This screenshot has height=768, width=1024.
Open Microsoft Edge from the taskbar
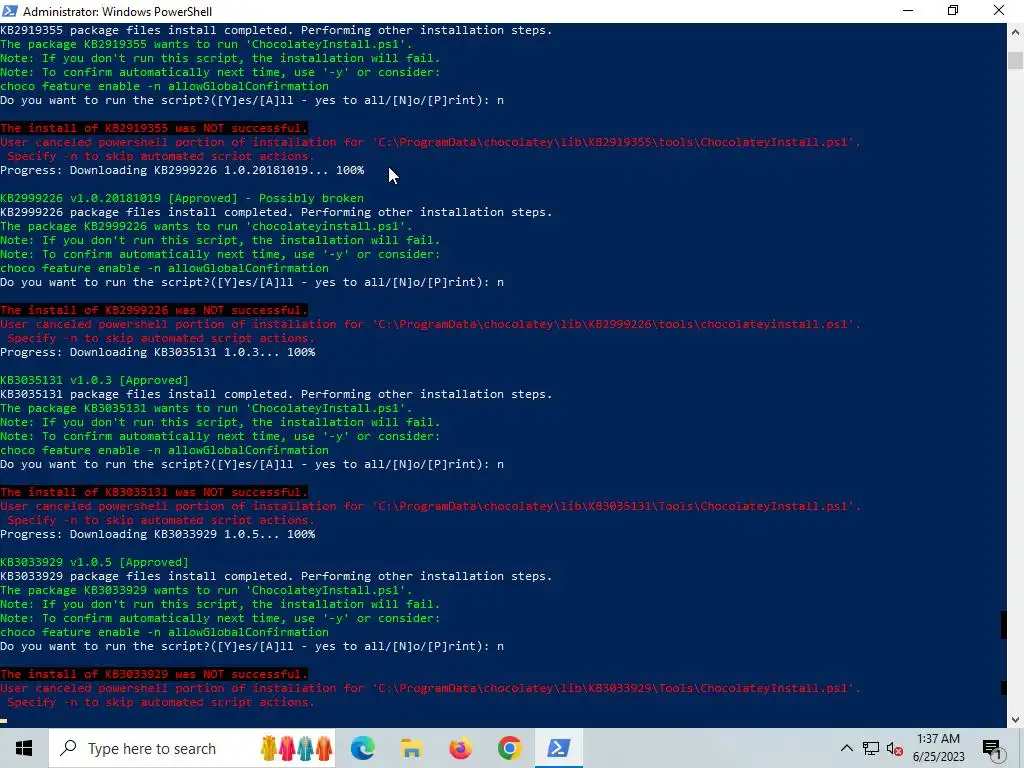pos(363,748)
